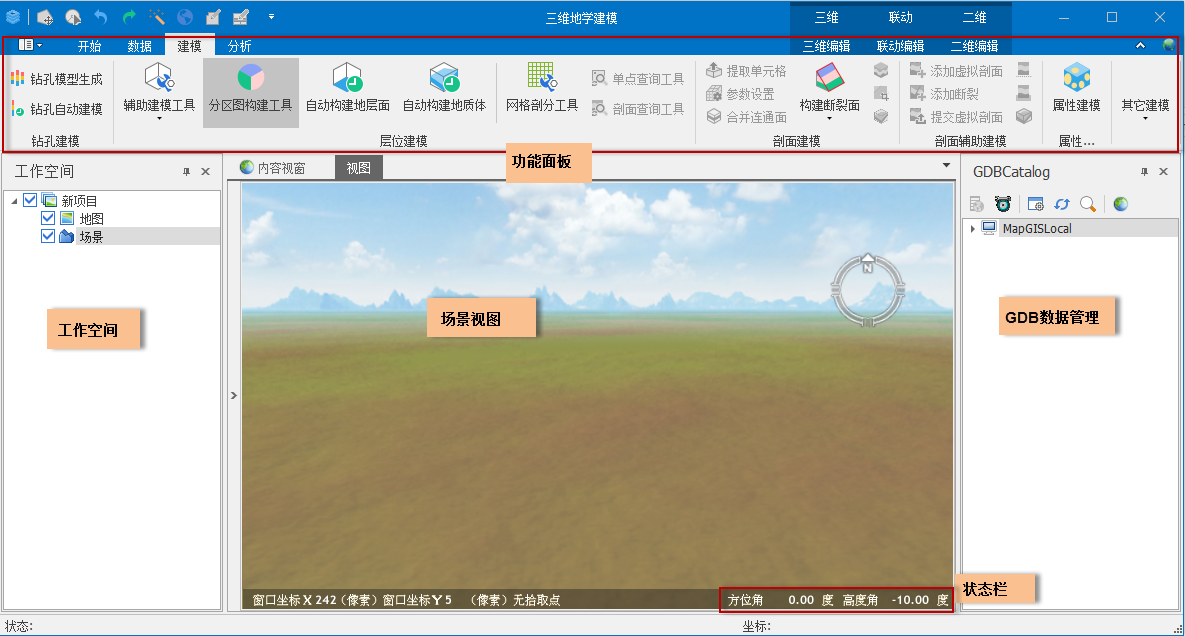Screen dimensions: 1185x636
Task: Click the 自动构建地层面 icon
Action: [347, 77]
